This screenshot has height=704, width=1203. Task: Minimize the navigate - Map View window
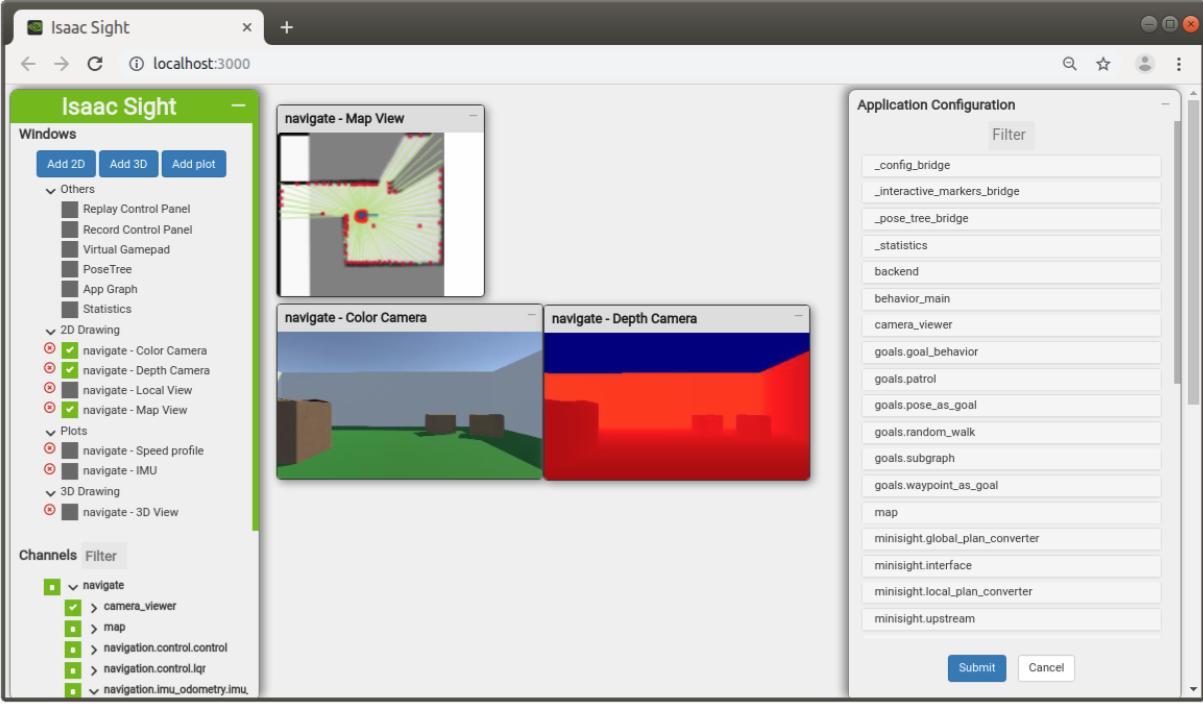[x=473, y=115]
